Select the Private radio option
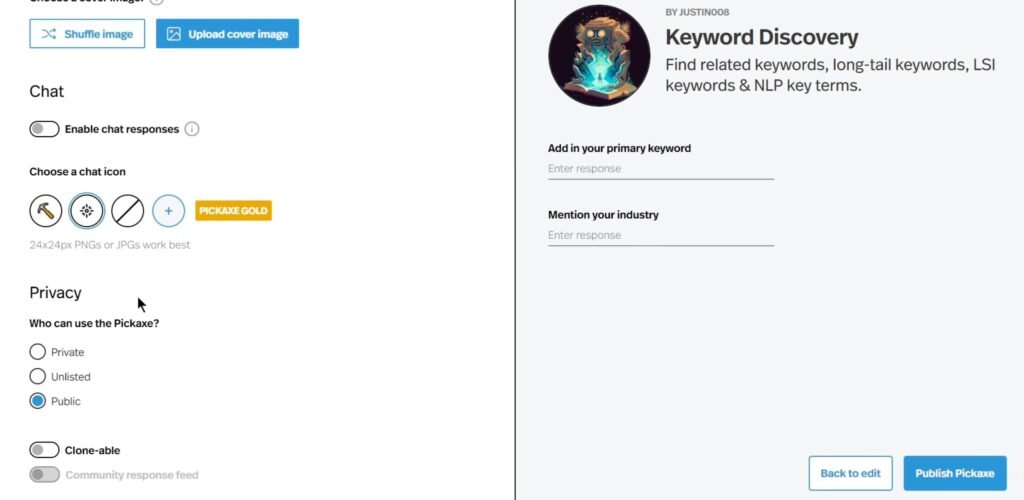Viewport: 1024px width, 500px height. coord(38,352)
